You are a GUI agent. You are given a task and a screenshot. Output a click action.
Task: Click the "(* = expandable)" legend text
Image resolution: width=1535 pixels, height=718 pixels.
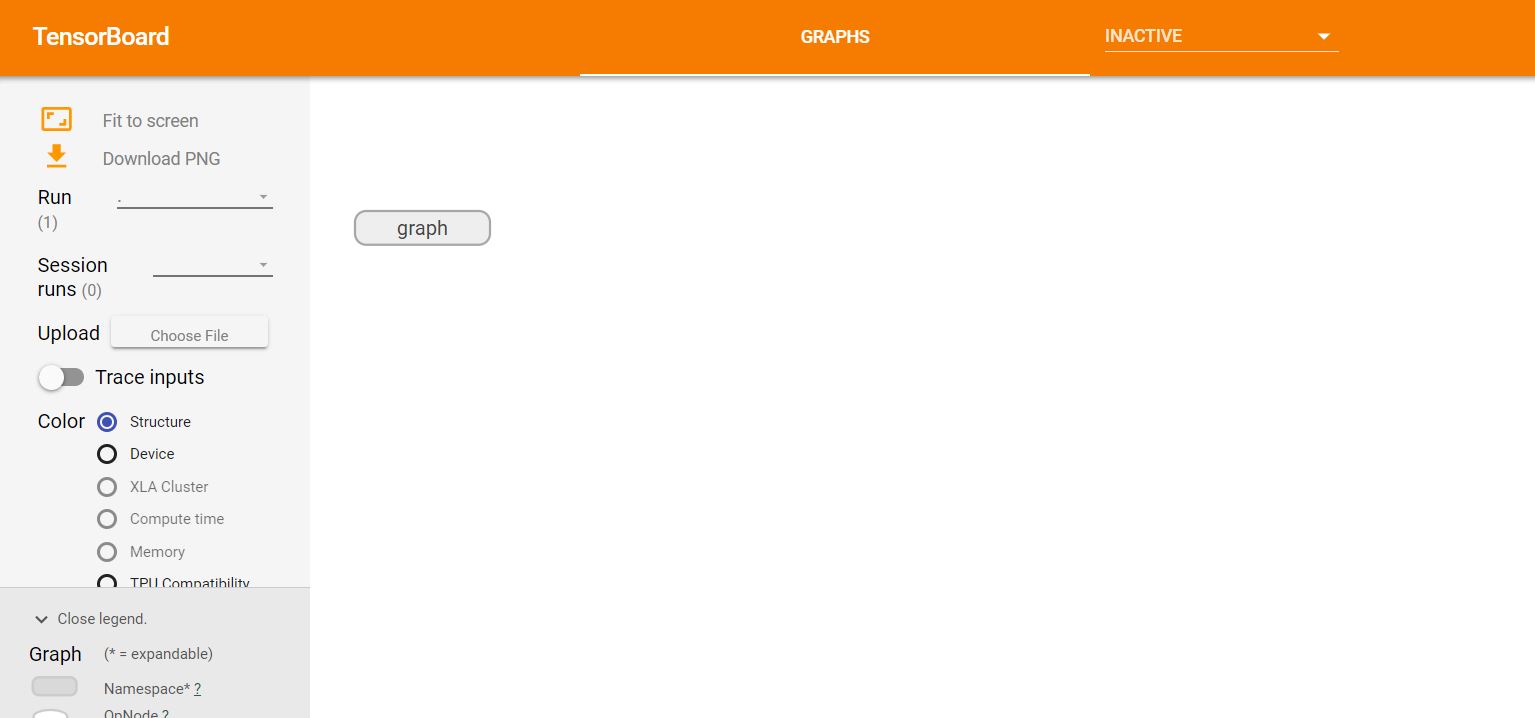(x=158, y=654)
